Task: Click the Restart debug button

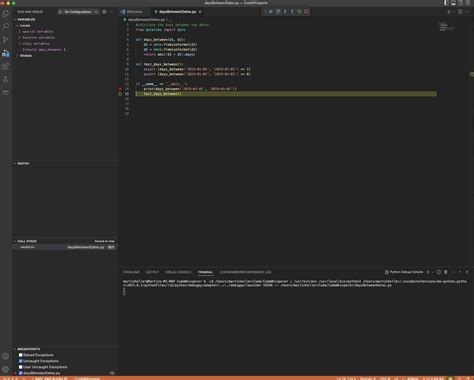Action: coord(299,12)
